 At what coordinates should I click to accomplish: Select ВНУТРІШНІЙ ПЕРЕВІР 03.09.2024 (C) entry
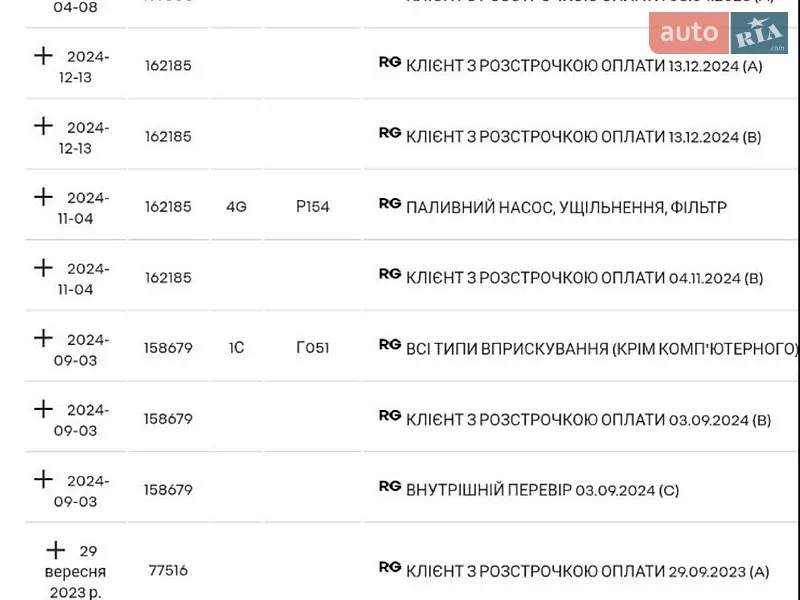[542, 490]
